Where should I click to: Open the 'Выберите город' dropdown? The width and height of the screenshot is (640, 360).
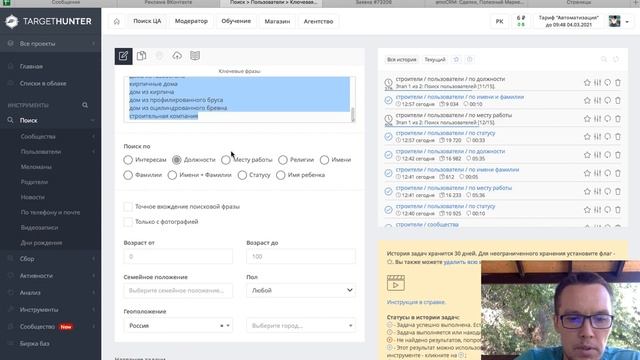301,326
